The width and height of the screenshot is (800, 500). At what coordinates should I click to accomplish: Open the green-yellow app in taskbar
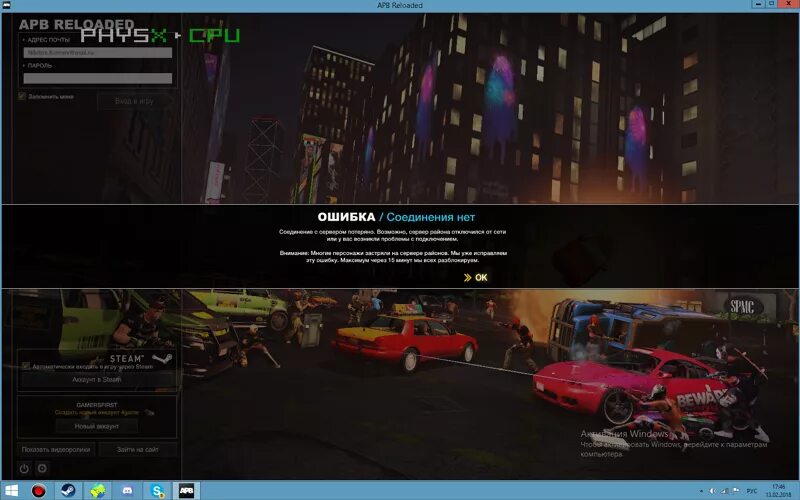[97, 491]
